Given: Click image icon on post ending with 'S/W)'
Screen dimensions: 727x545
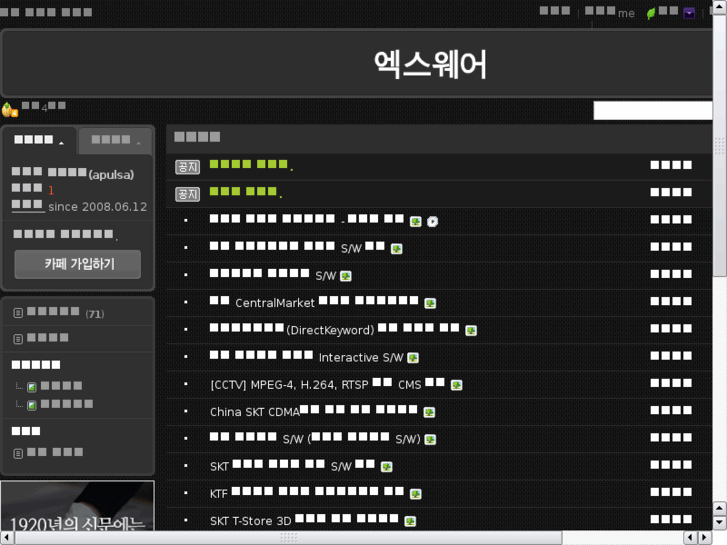Looking at the screenshot, I should click(x=430, y=439).
